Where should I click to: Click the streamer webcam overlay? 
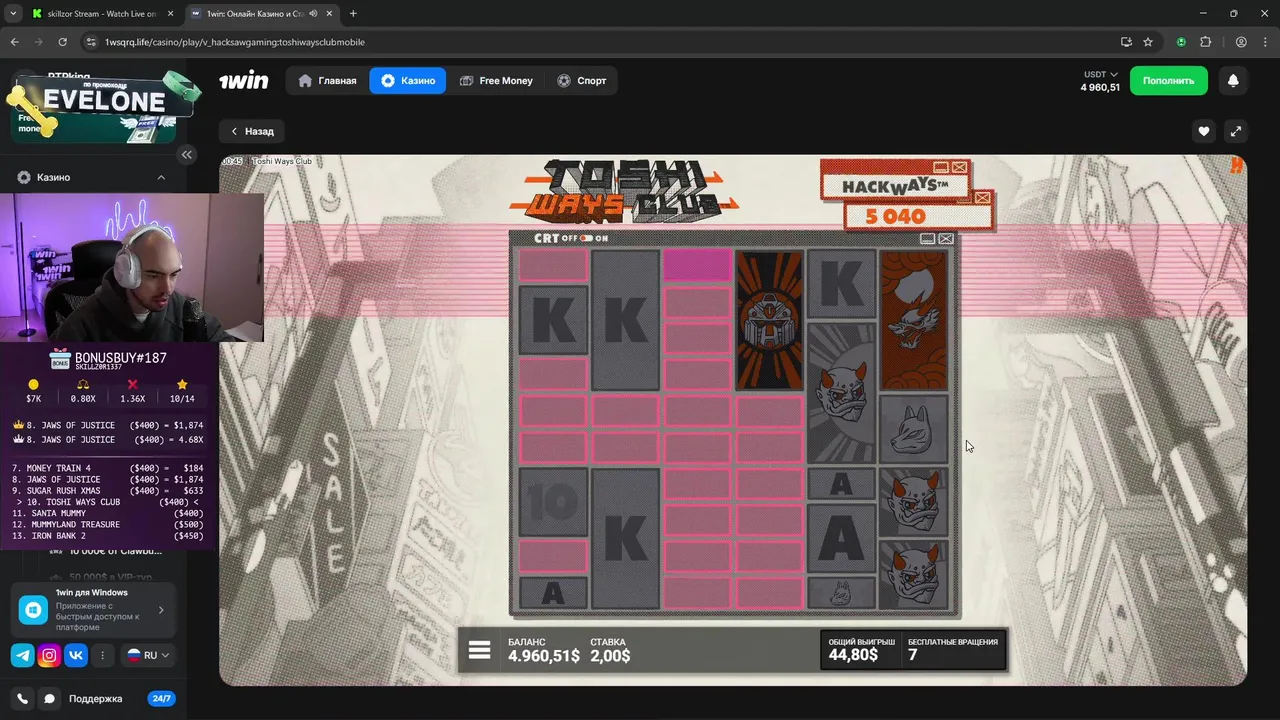(132, 267)
